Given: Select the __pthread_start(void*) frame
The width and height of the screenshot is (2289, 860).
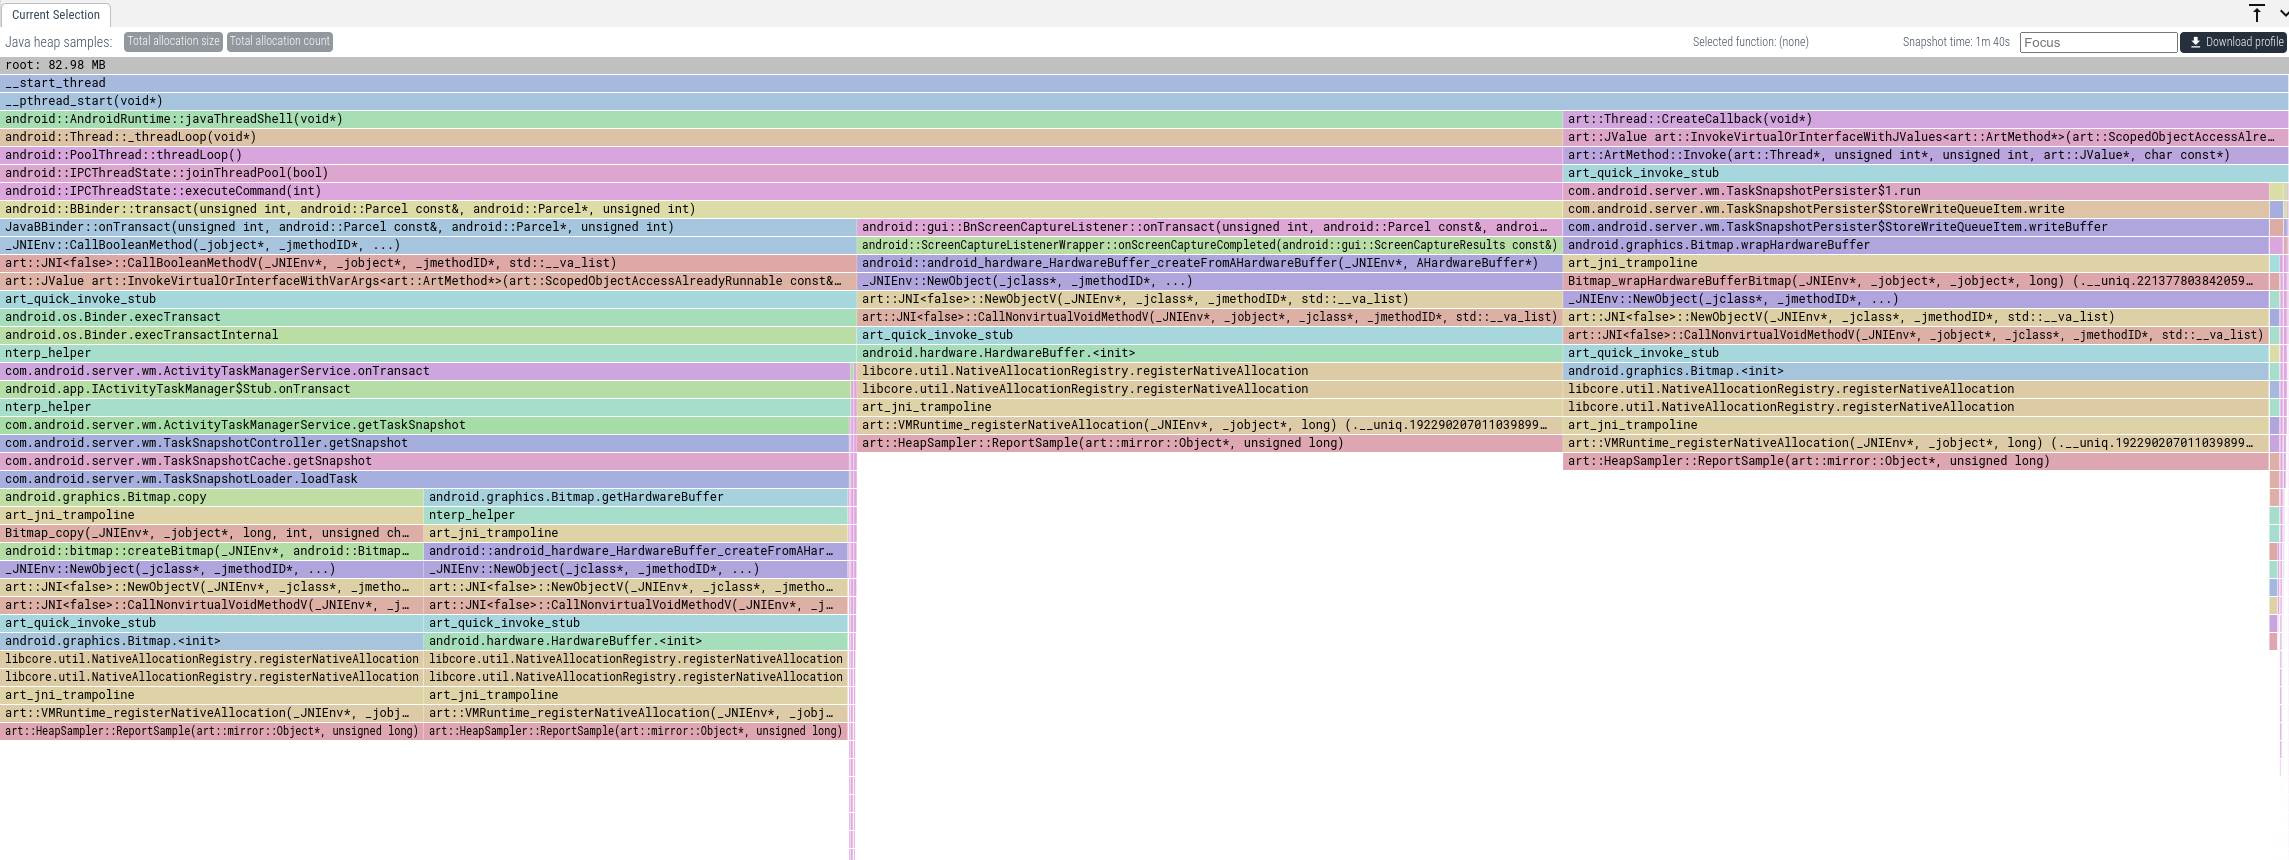Looking at the screenshot, I should point(1144,101).
